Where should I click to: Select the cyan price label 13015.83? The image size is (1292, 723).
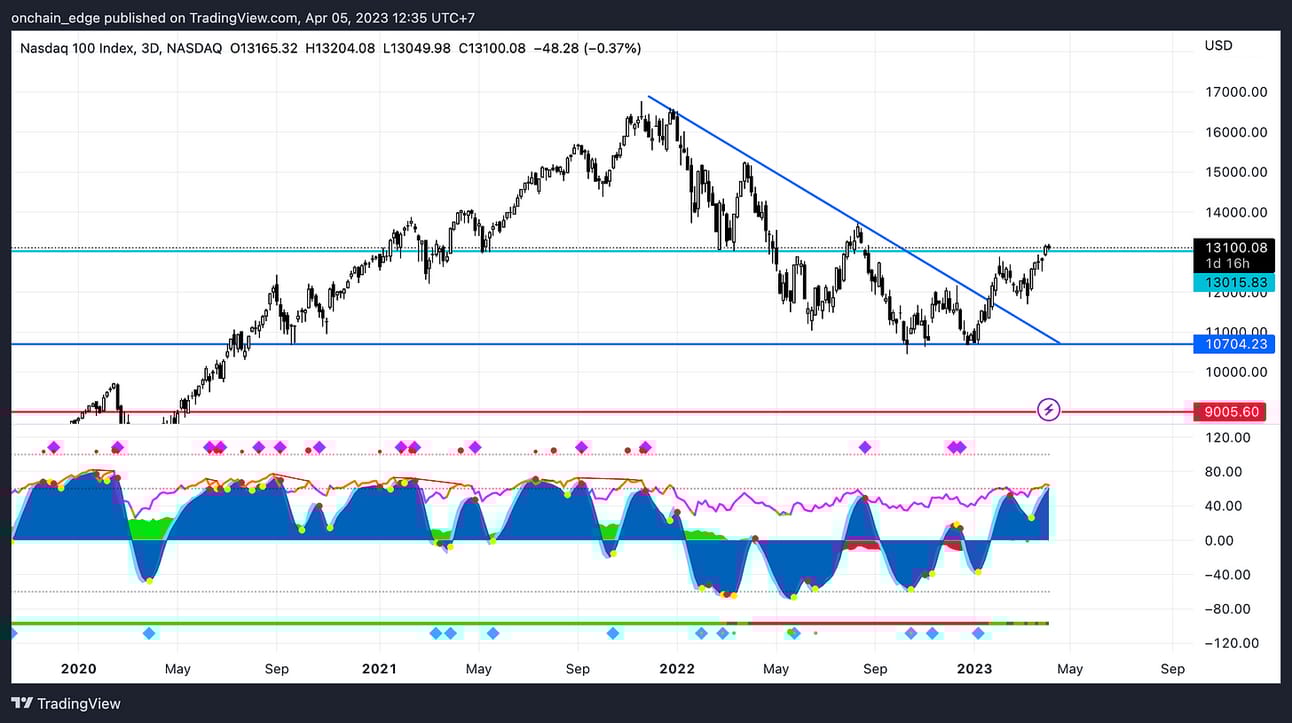(1235, 283)
